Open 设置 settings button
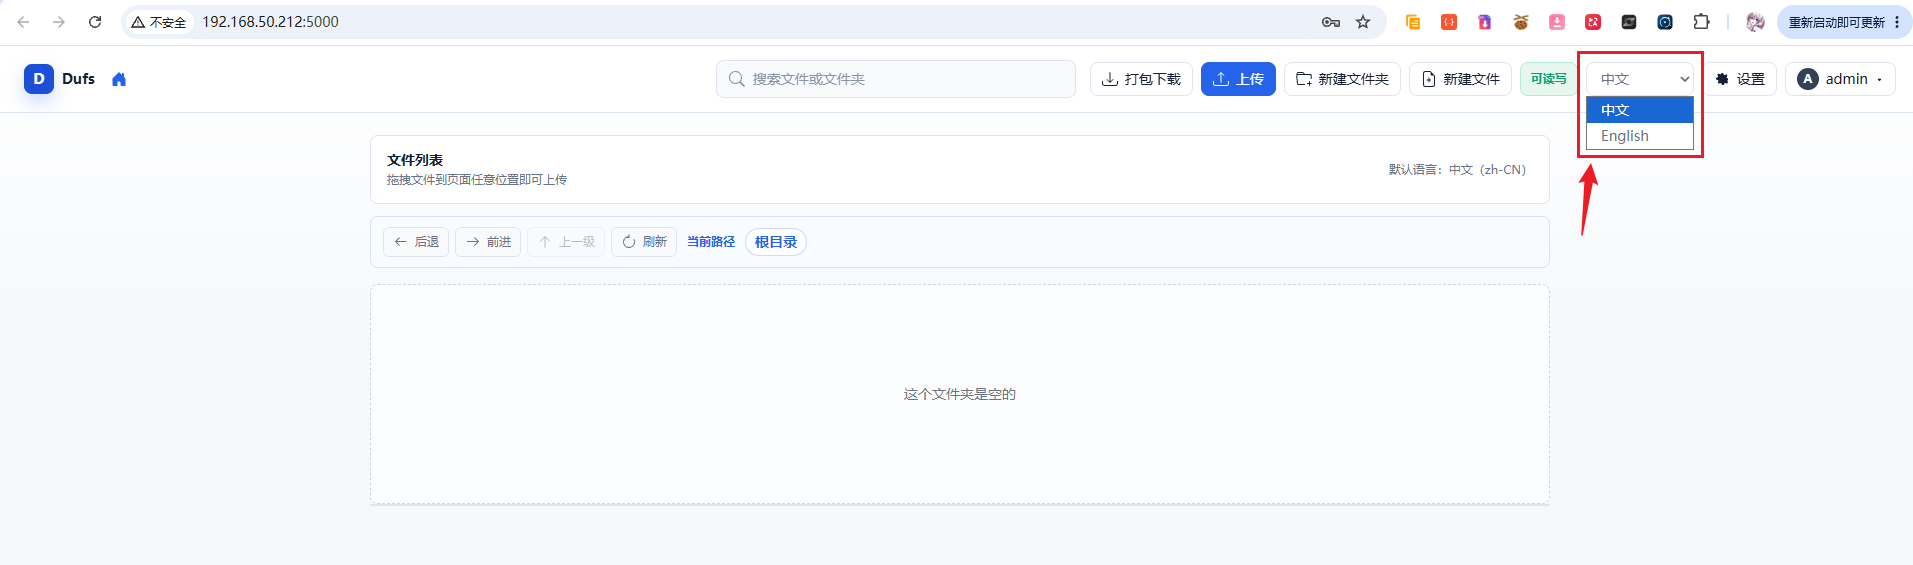This screenshot has height=565, width=1913. [x=1740, y=79]
